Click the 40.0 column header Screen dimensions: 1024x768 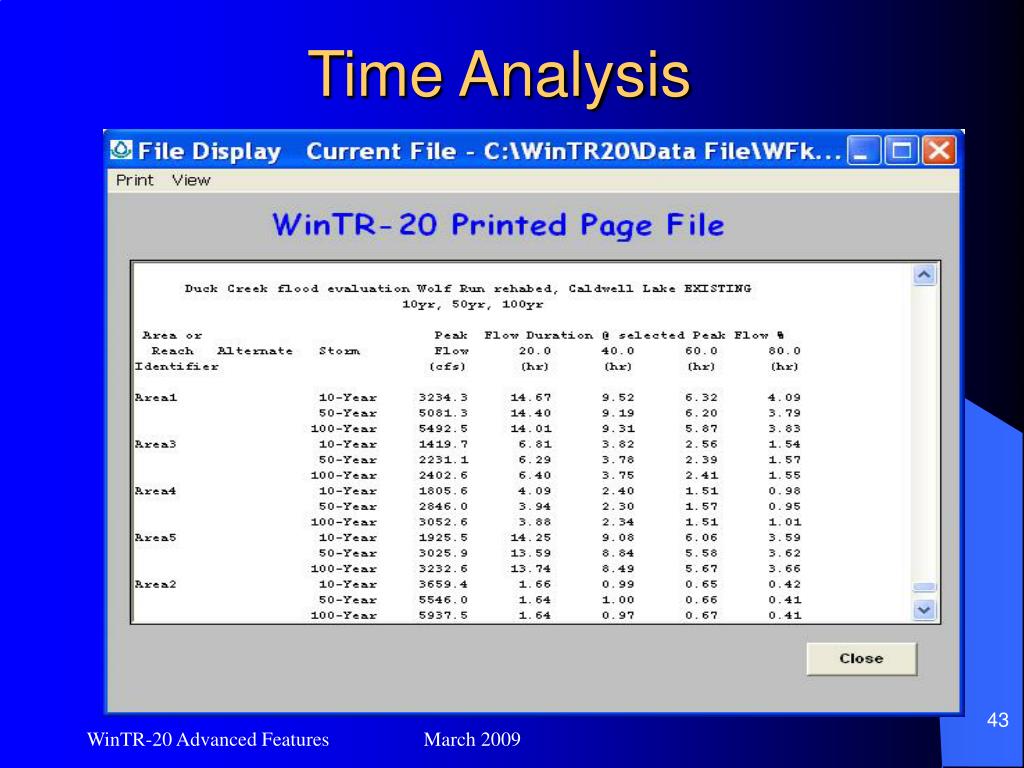click(x=618, y=351)
